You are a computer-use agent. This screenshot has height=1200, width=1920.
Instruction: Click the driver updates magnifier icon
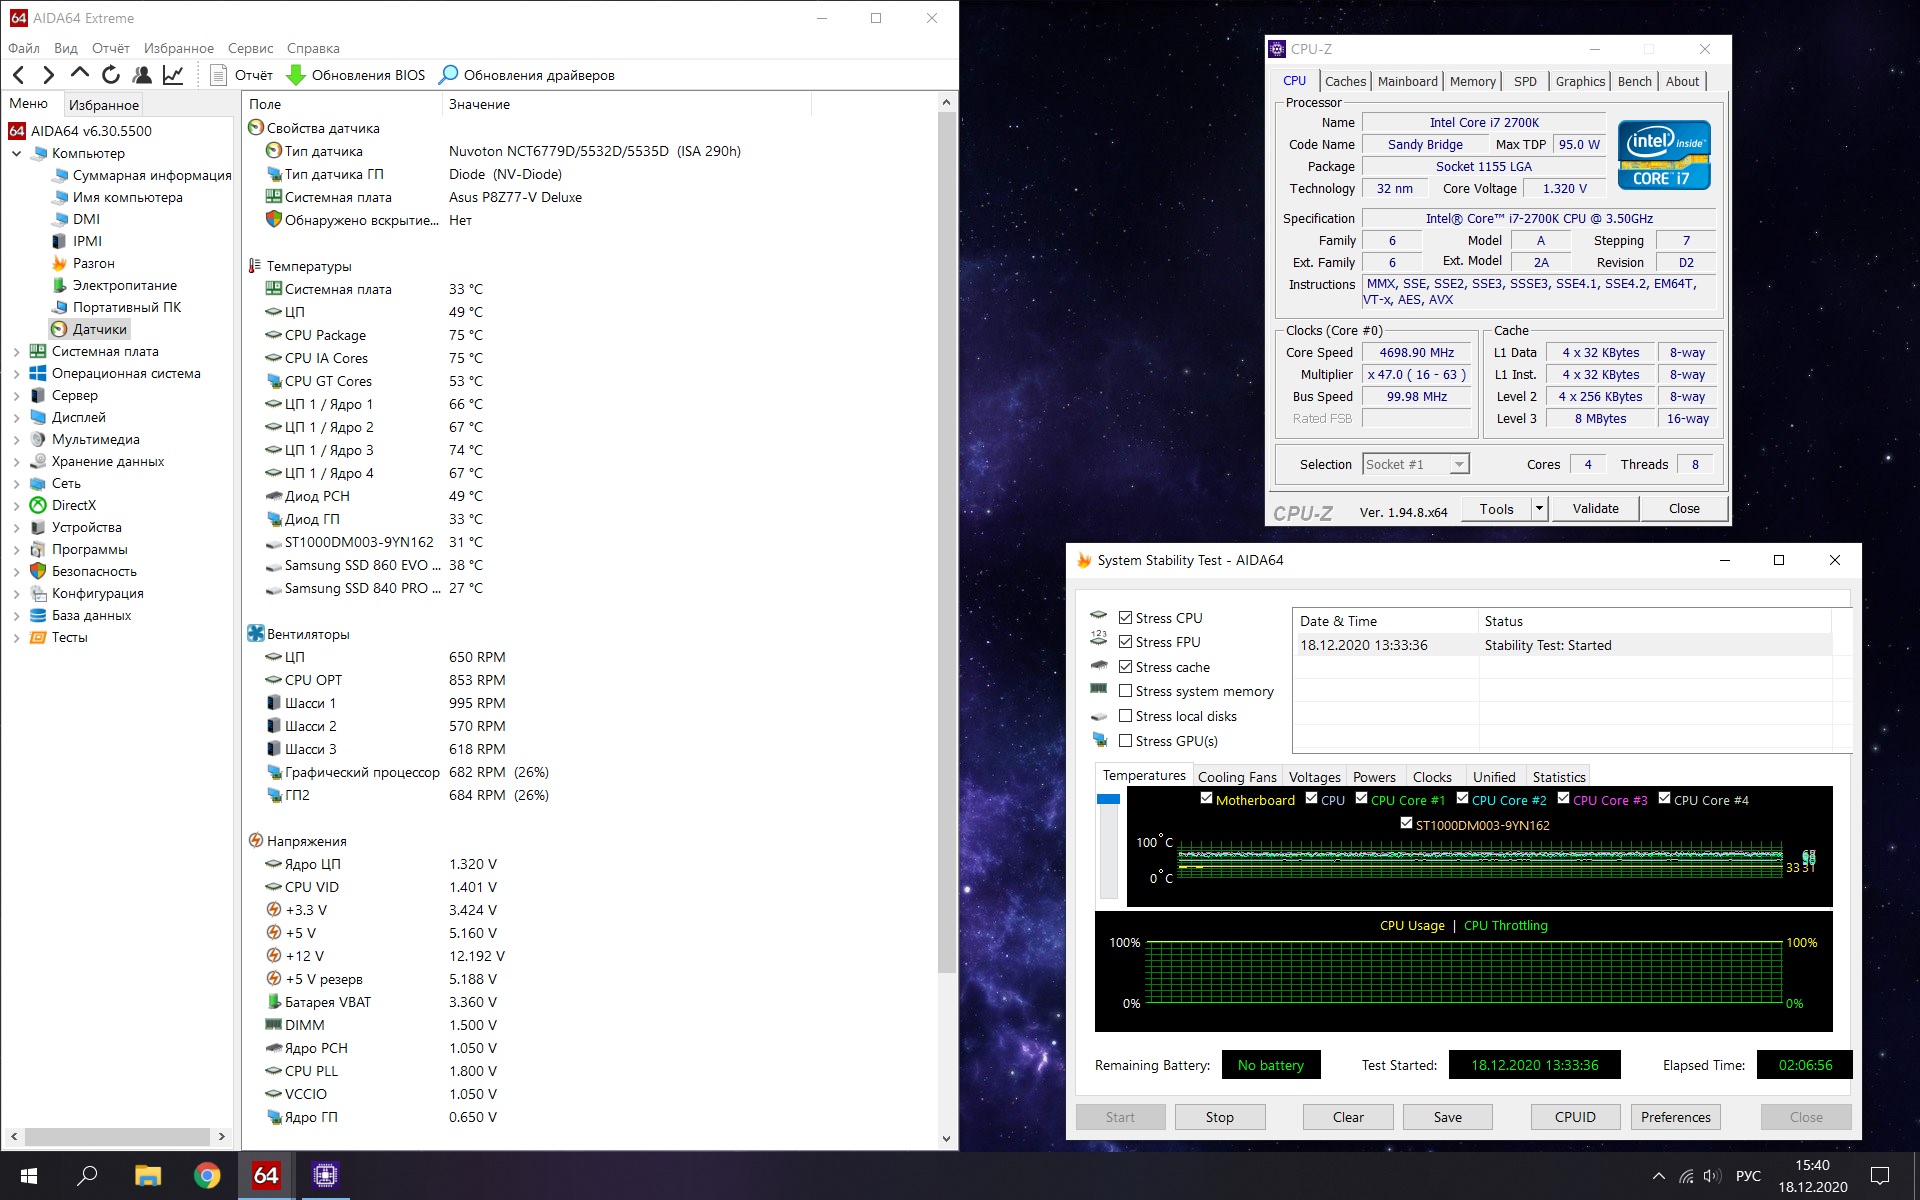pos(449,75)
